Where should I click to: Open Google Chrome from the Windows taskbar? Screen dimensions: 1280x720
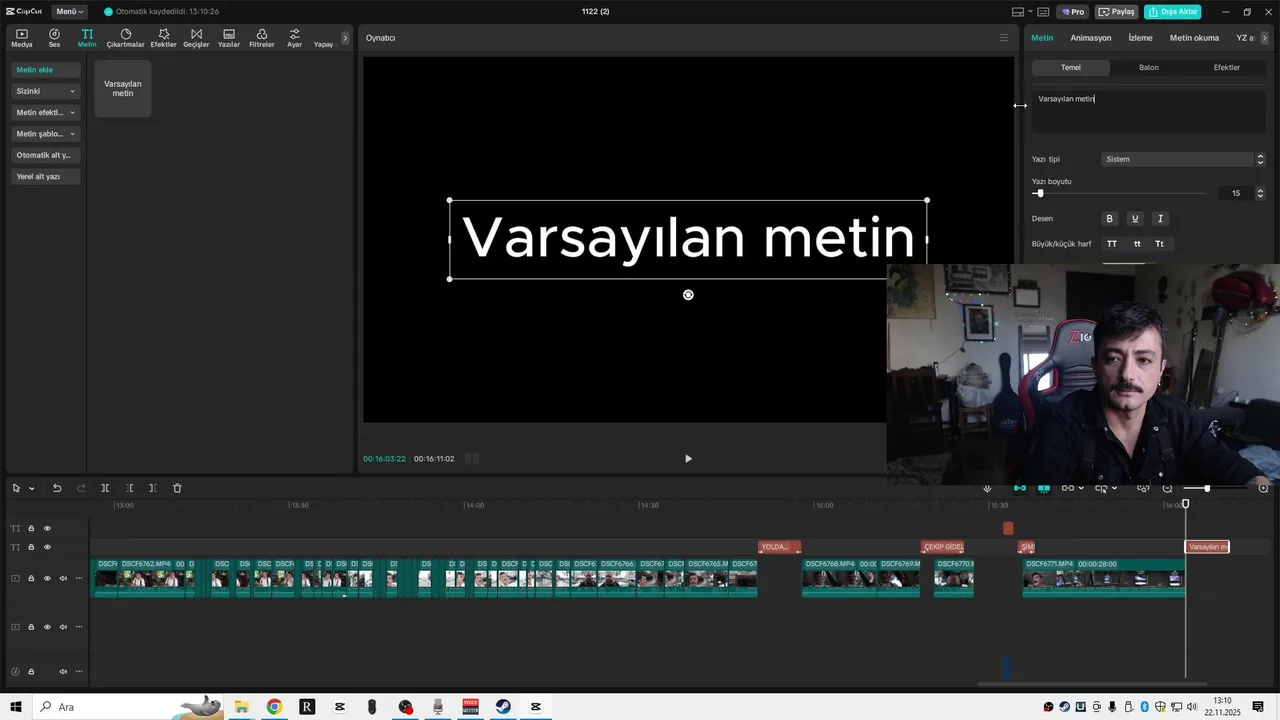click(x=274, y=707)
